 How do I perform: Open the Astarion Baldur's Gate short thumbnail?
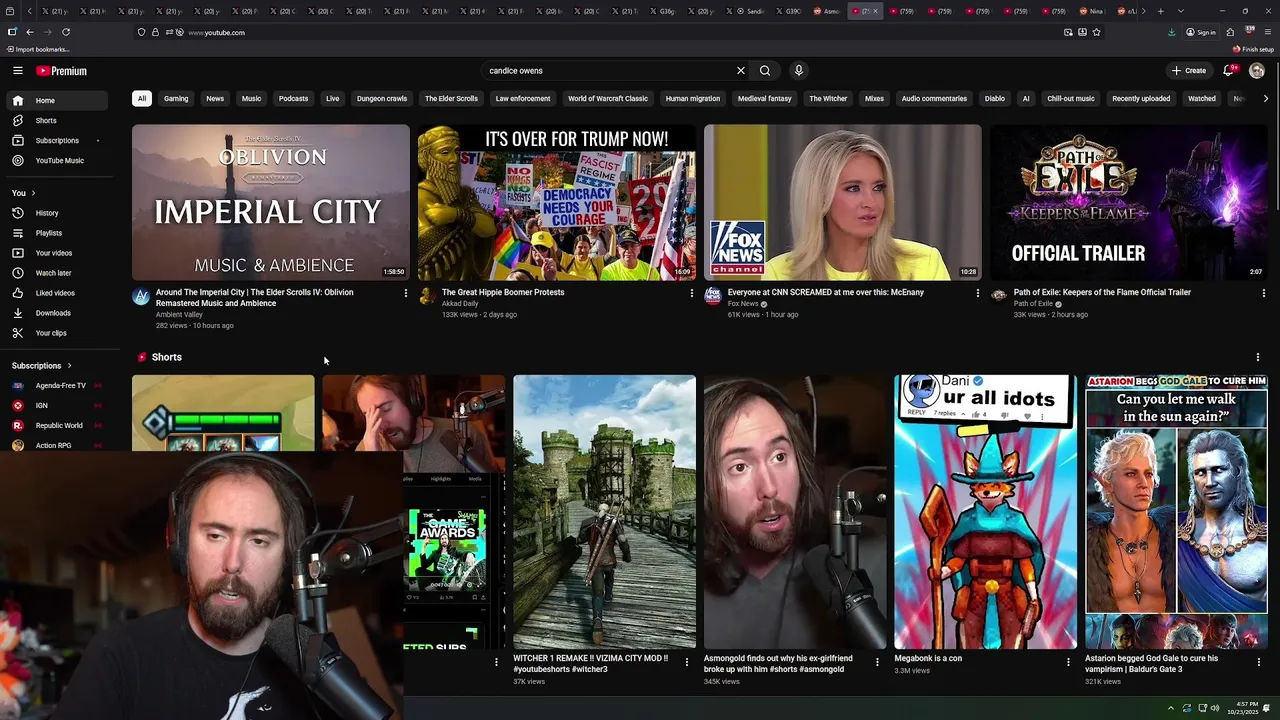pos(1176,512)
